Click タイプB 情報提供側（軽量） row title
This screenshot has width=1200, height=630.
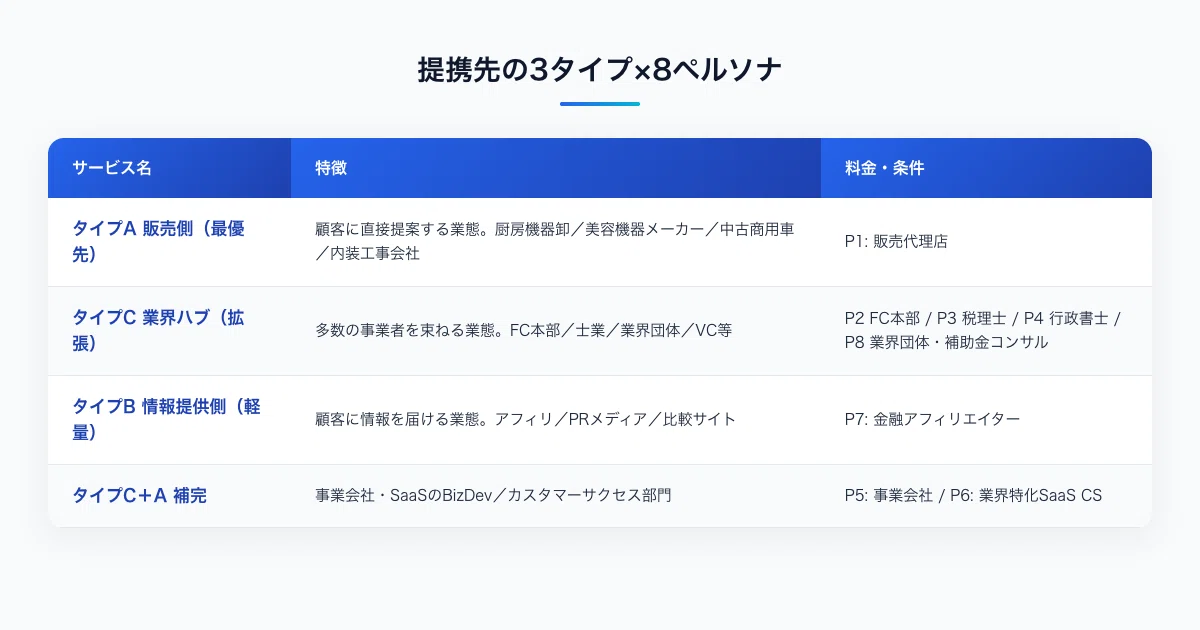[166, 419]
